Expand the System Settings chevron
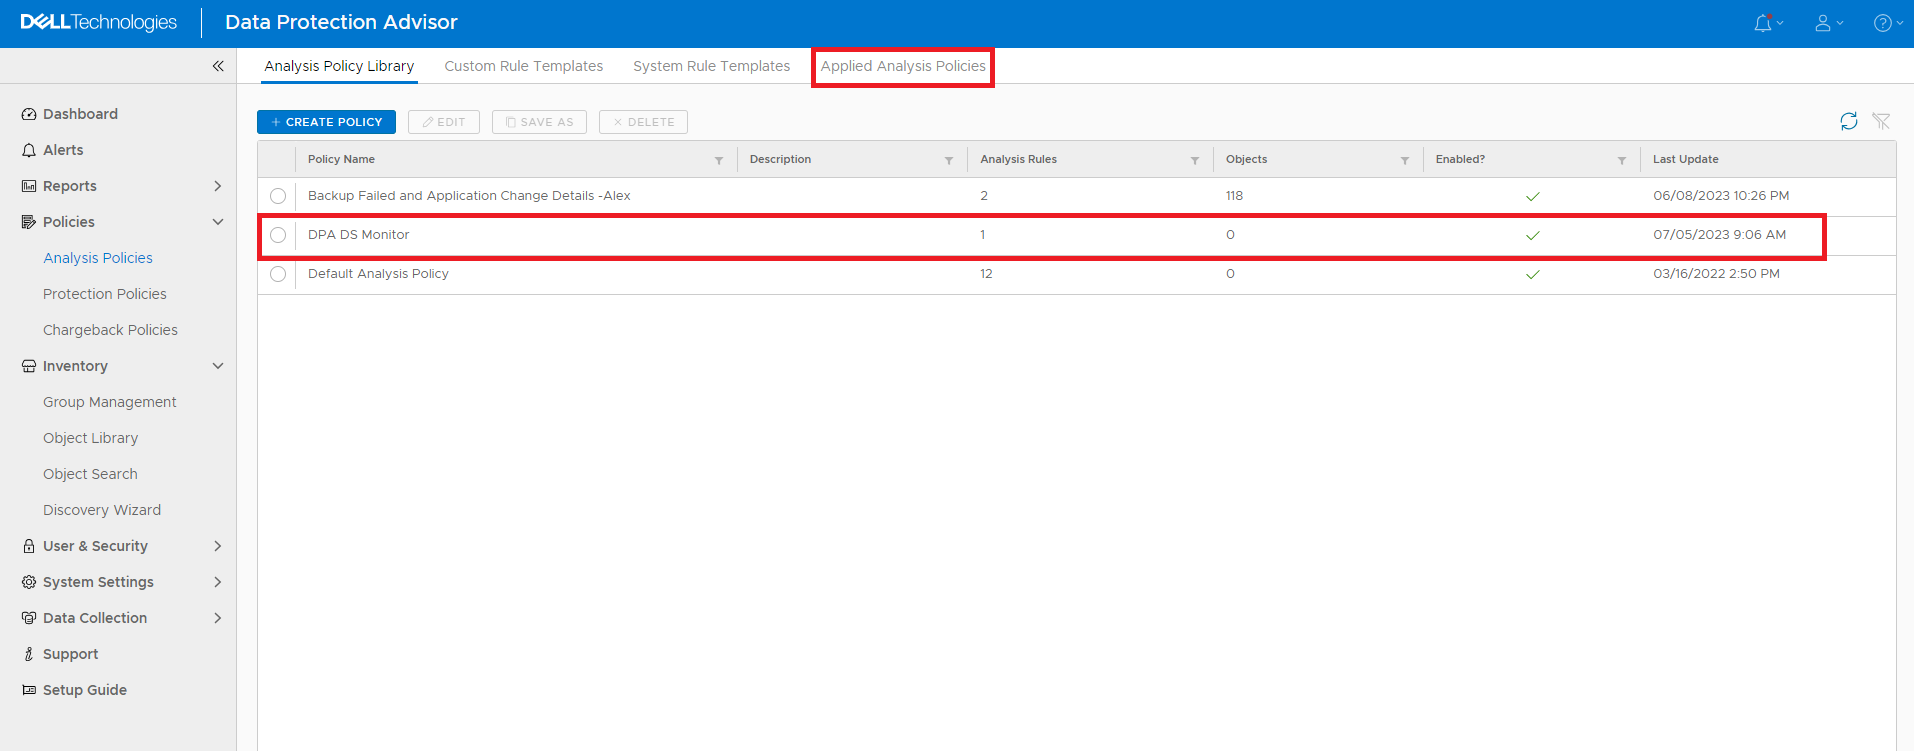This screenshot has height=751, width=1914. [217, 582]
